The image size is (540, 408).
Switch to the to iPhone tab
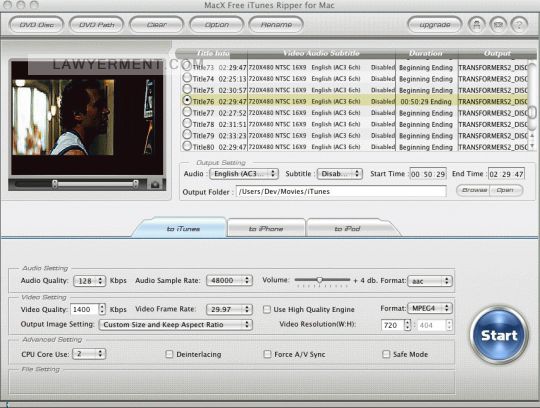click(266, 229)
